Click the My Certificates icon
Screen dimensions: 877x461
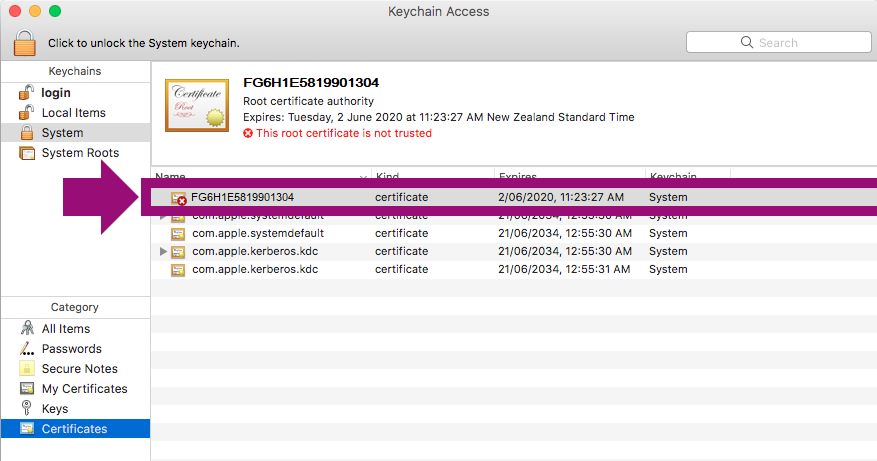pyautogui.click(x=27, y=388)
